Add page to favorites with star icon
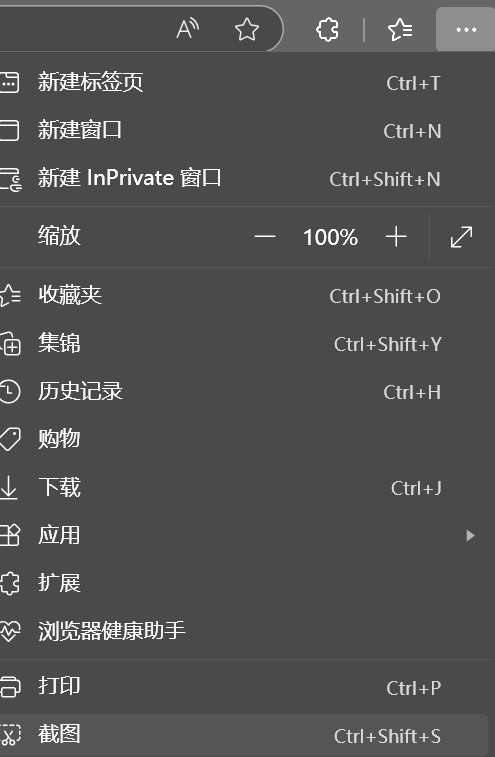Image resolution: width=495 pixels, height=757 pixels. click(x=247, y=29)
